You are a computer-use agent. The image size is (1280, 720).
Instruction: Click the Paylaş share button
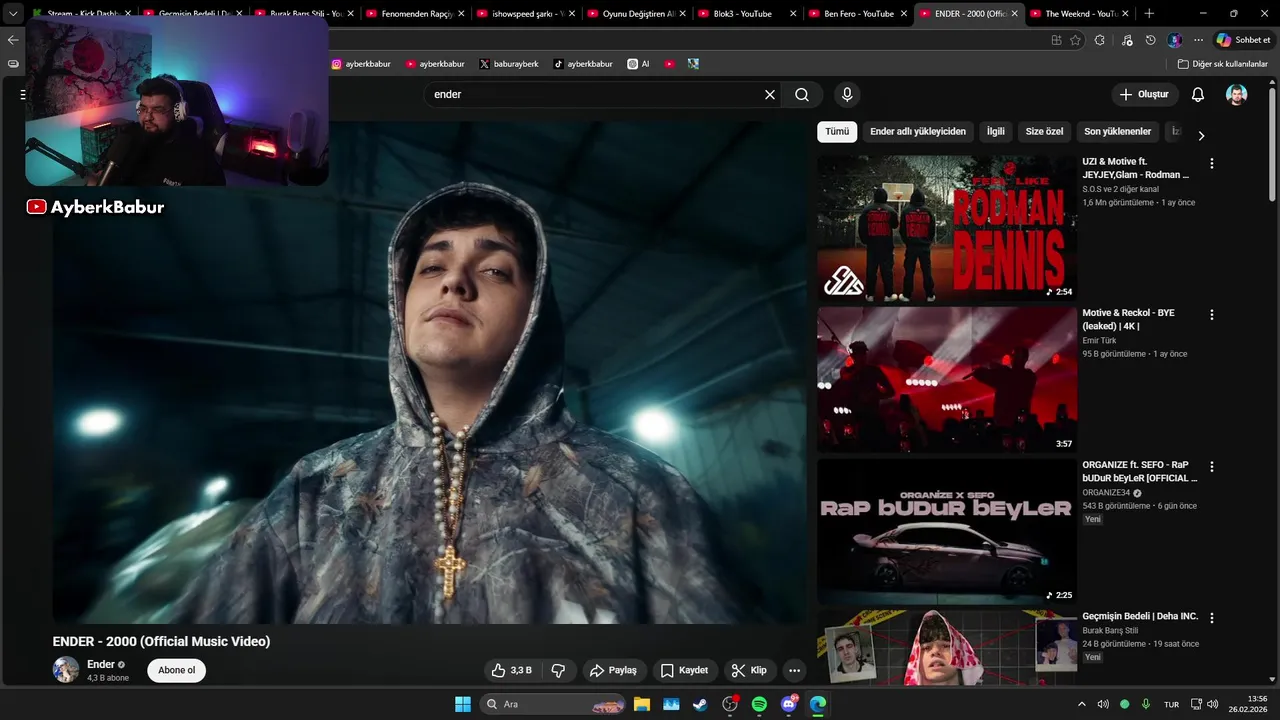pyautogui.click(x=613, y=670)
